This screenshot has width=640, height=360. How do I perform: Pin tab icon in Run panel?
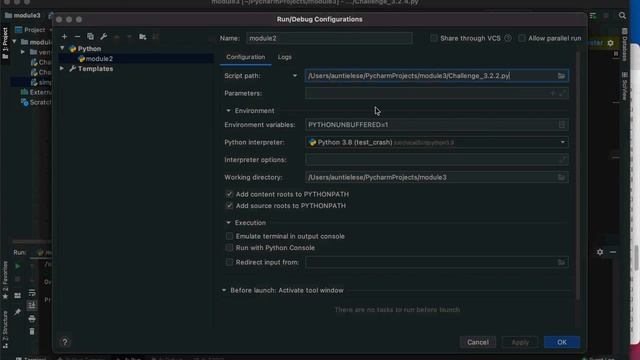pos(18,312)
